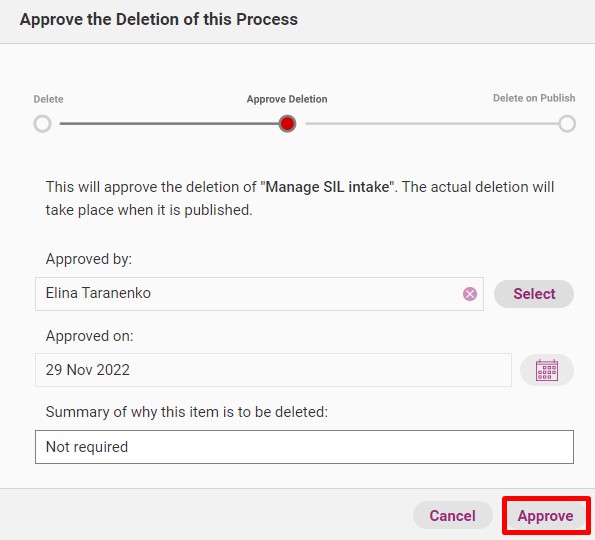Image resolution: width=595 pixels, height=540 pixels.
Task: Click the Approved by label
Action: tap(89, 259)
